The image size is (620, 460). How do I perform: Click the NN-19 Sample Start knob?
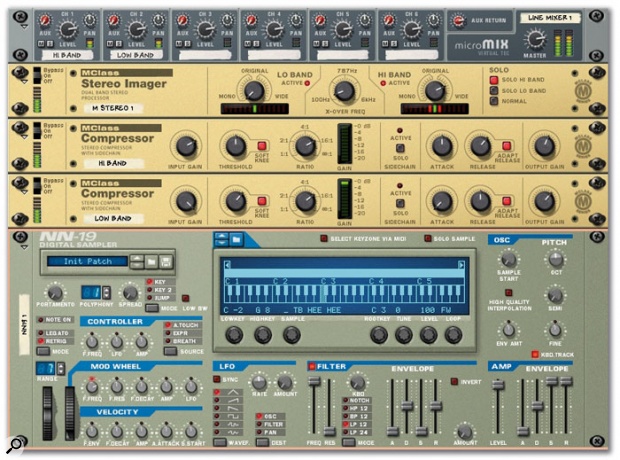point(508,259)
